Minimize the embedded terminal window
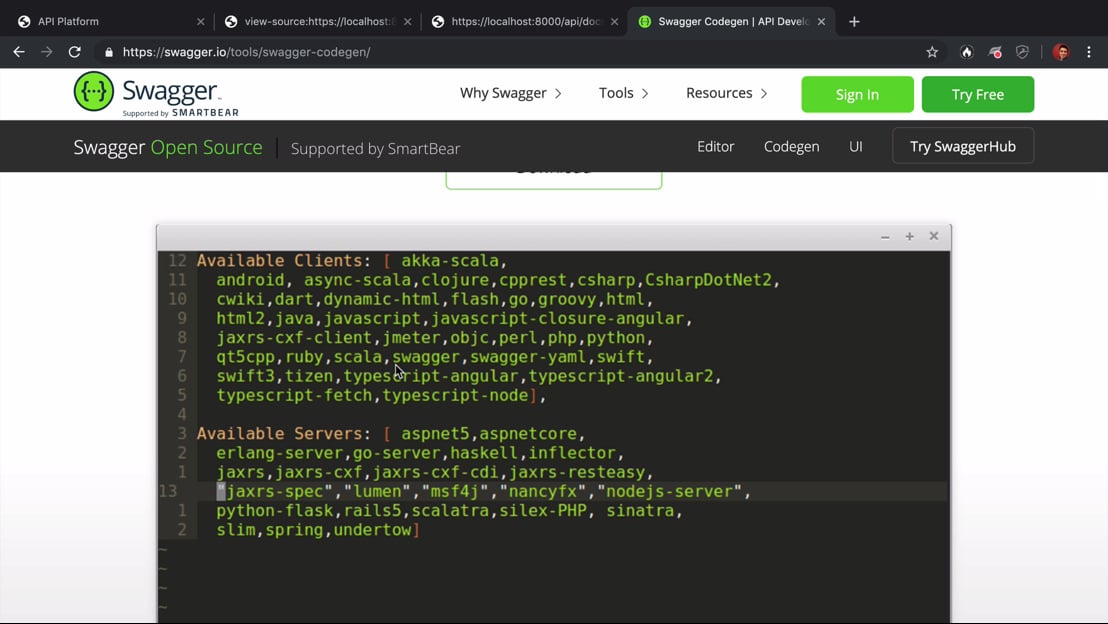The image size is (1108, 624). click(x=885, y=237)
